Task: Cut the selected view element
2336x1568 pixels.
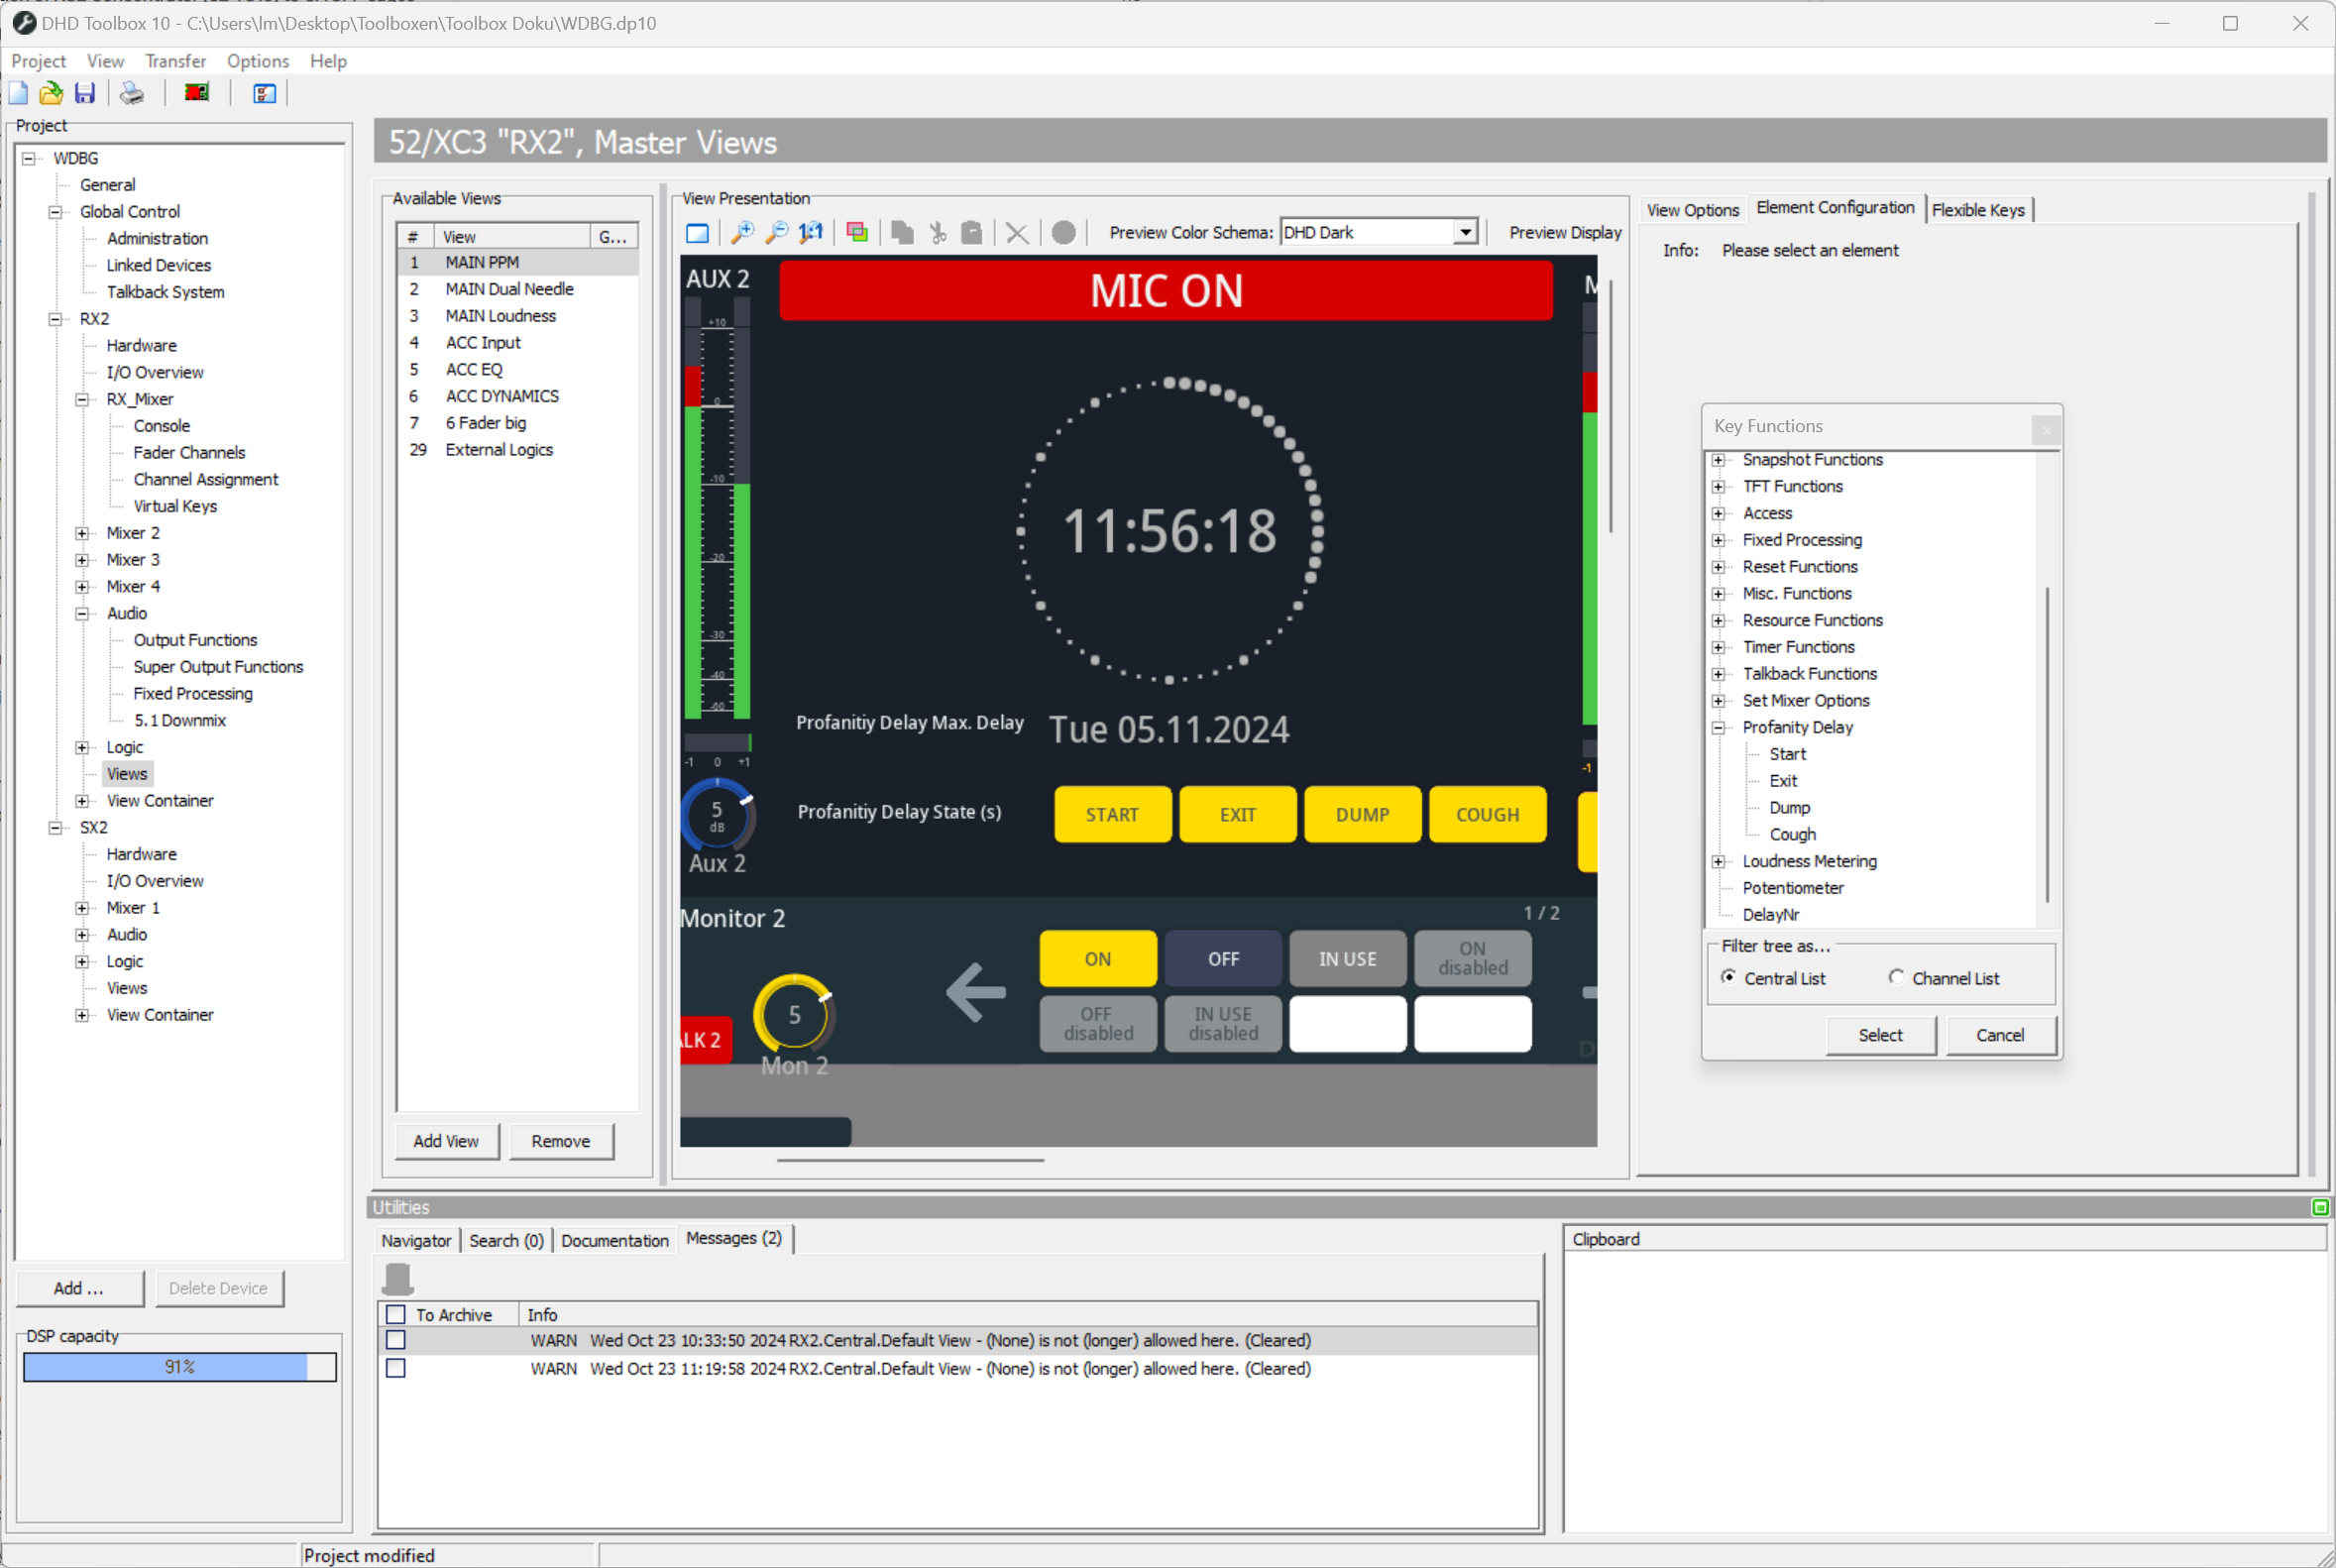Action: (x=937, y=232)
